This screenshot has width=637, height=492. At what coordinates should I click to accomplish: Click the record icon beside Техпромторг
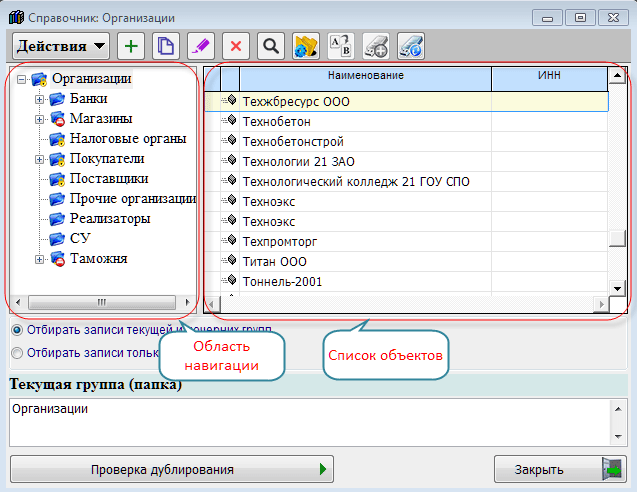click(230, 240)
